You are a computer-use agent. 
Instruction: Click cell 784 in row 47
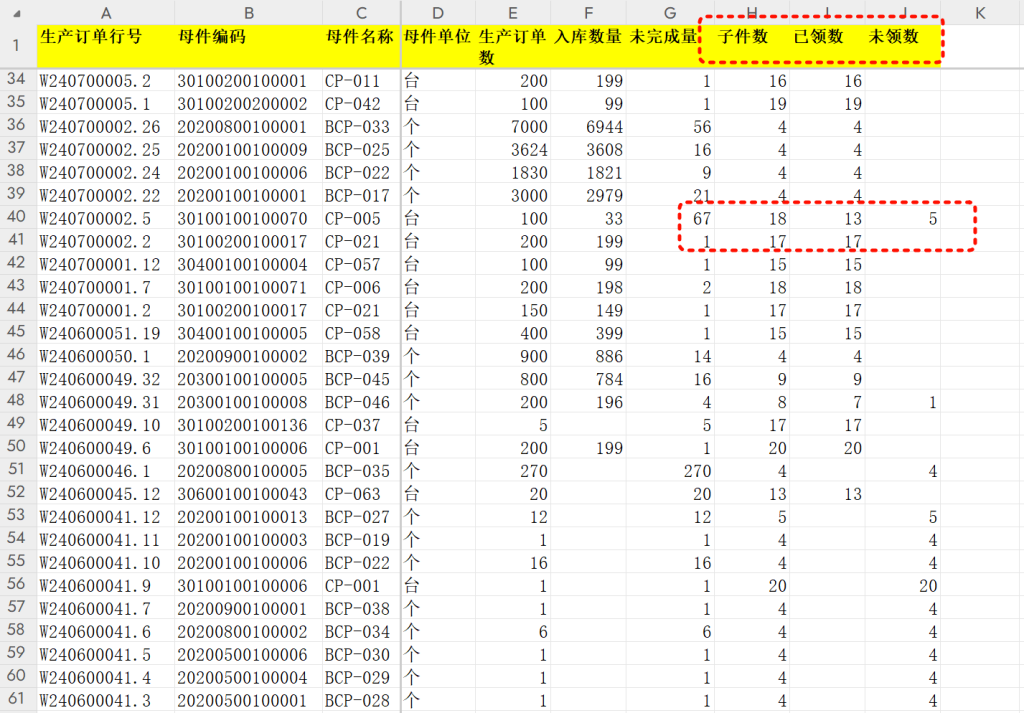click(x=588, y=379)
